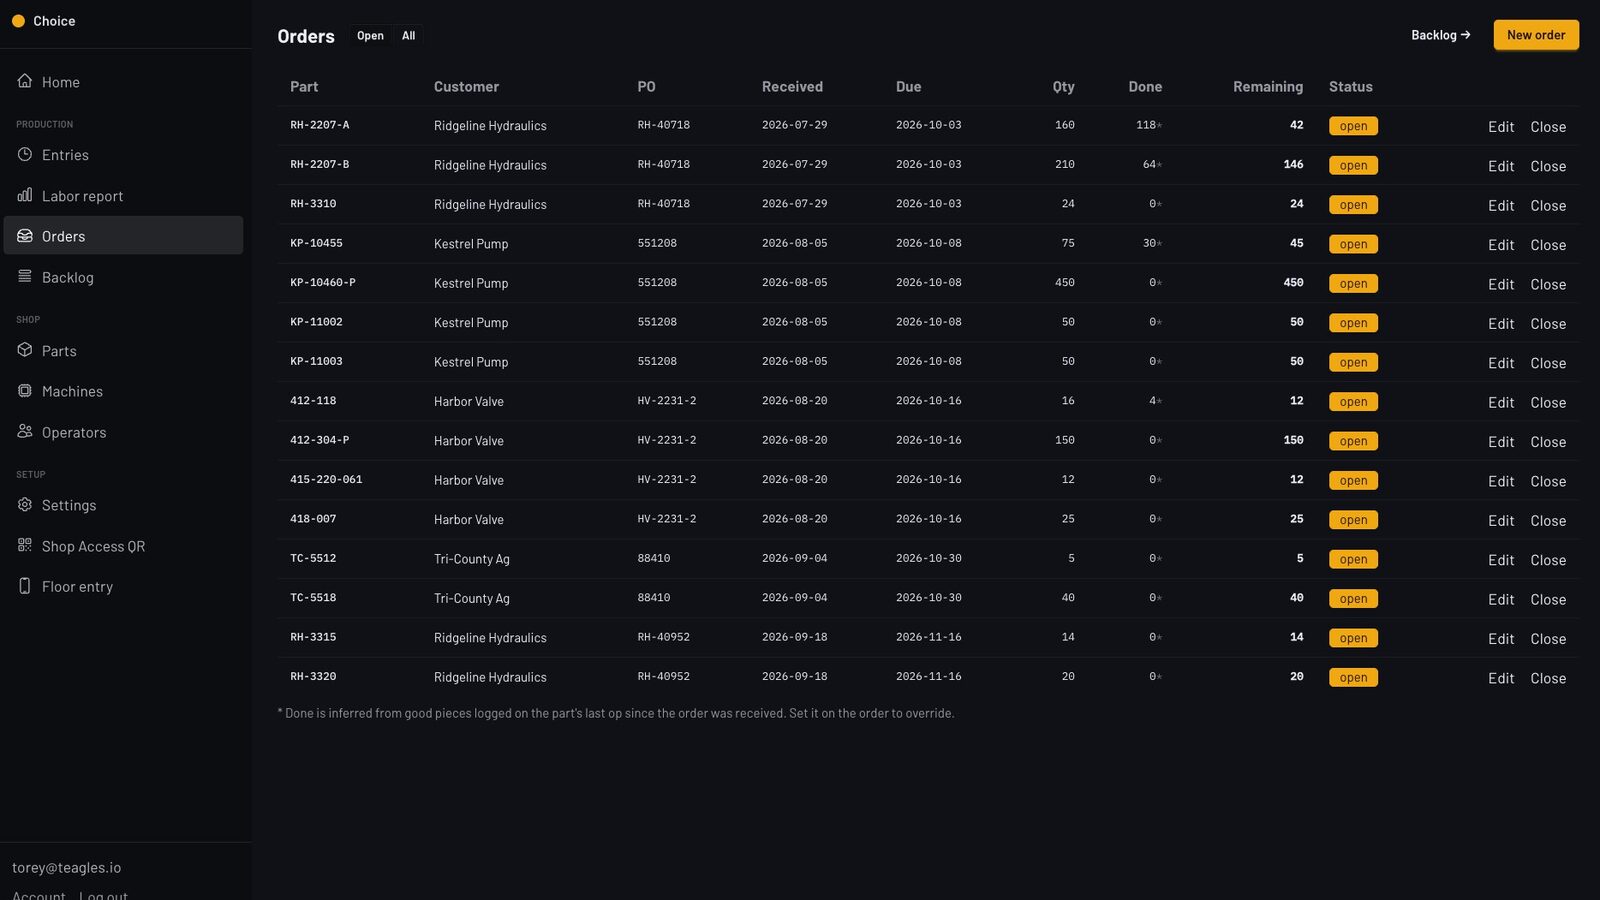Open Parts via the box icon
The width and height of the screenshot is (1600, 900).
[x=25, y=350]
